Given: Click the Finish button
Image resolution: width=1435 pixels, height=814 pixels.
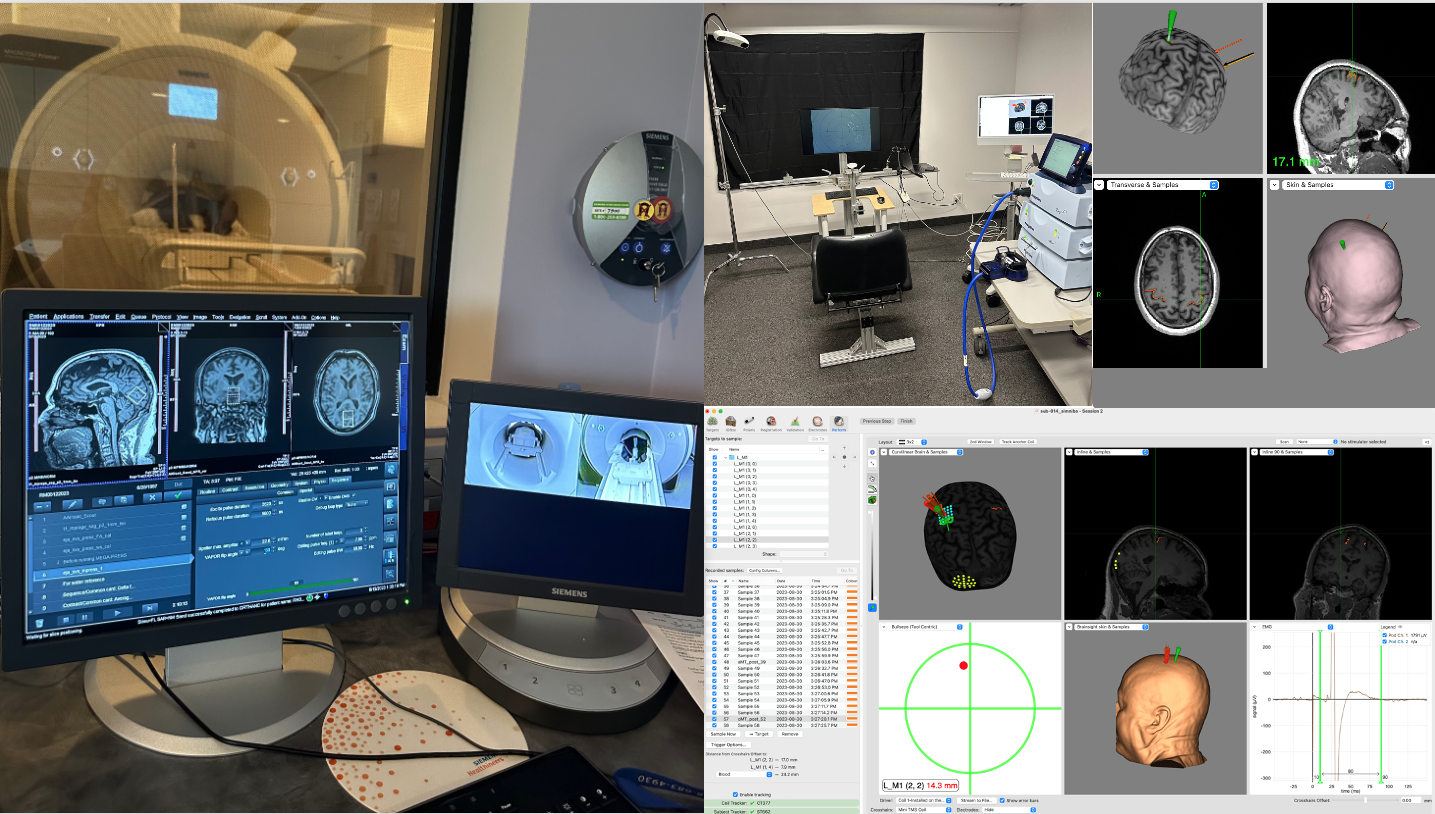Looking at the screenshot, I should click(x=906, y=421).
